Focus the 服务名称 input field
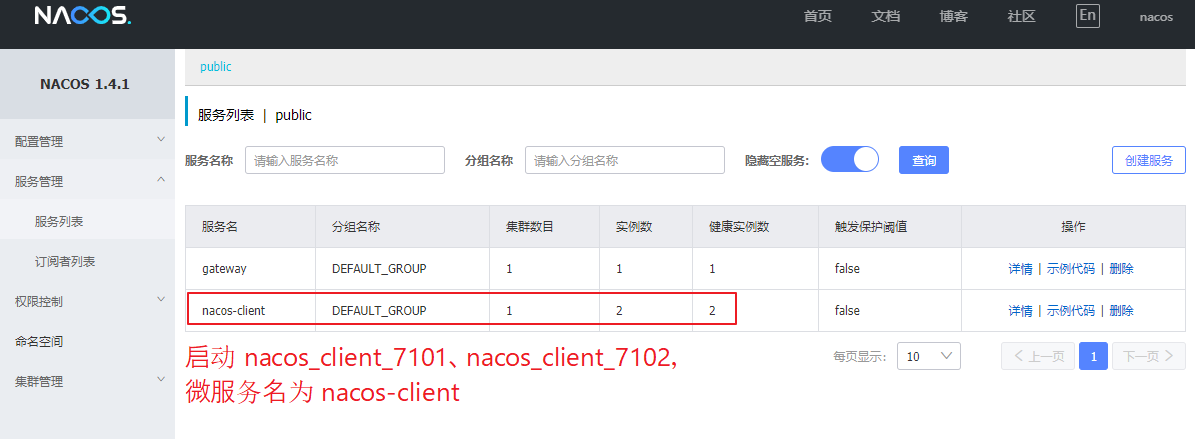Viewport: 1195px width, 439px height. point(344,160)
